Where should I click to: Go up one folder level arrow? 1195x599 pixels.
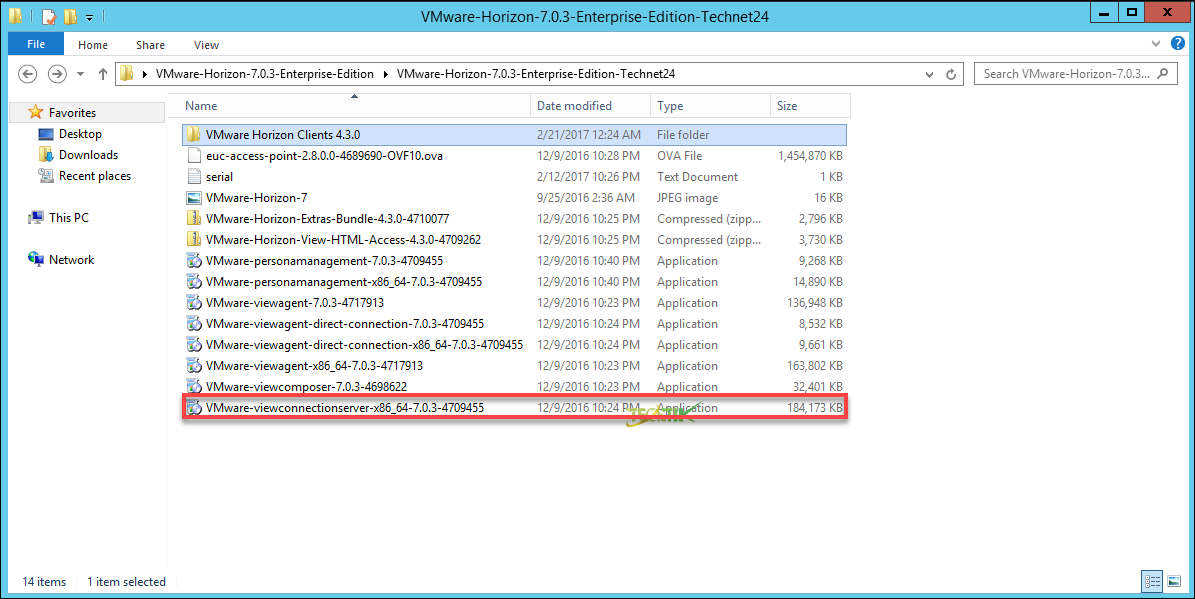click(x=103, y=74)
